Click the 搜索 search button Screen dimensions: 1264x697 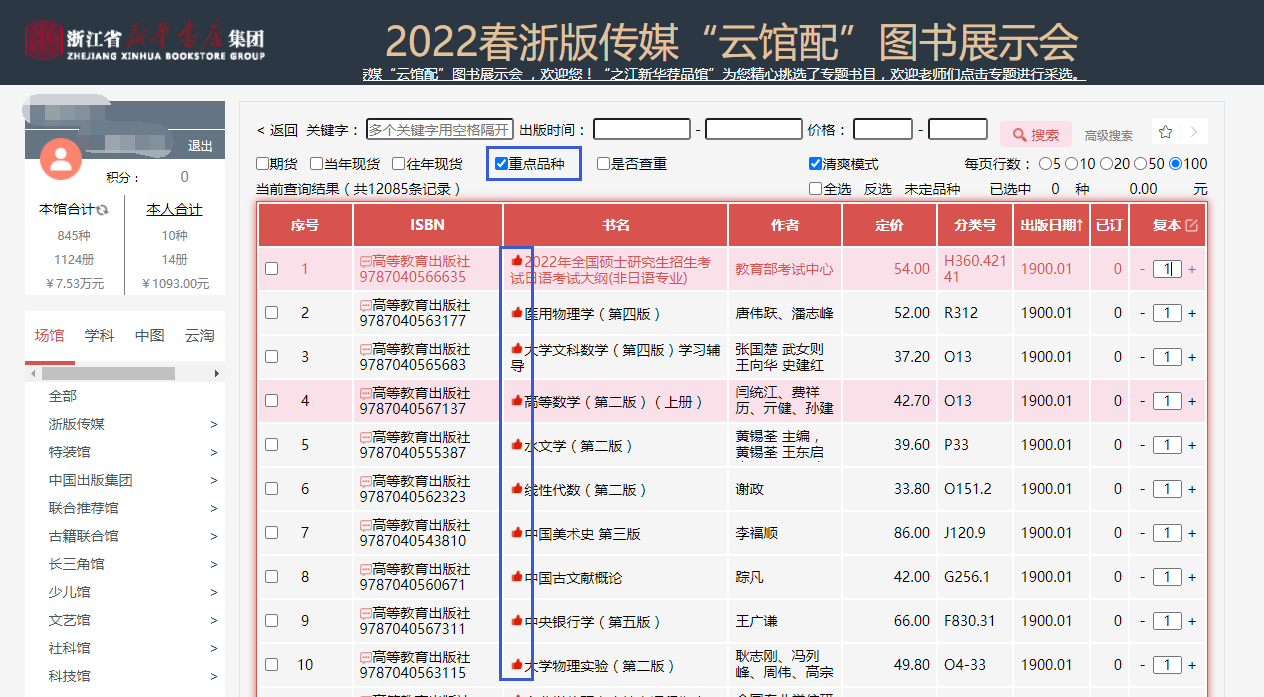tap(1036, 135)
